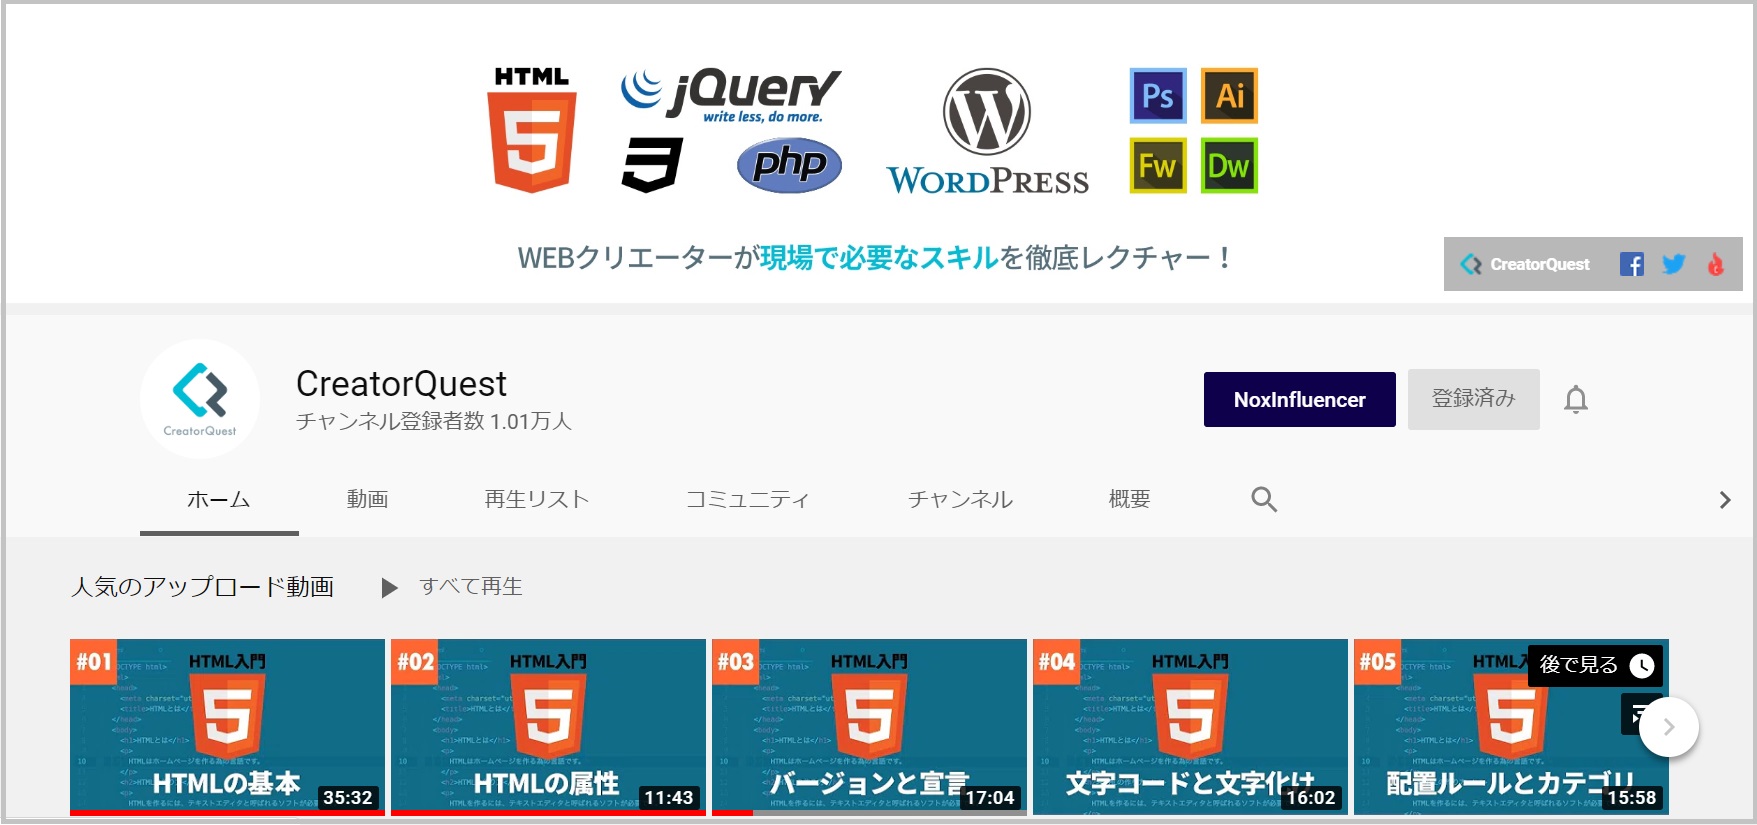This screenshot has width=1757, height=825.
Task: Click the 16:02 duration badge on video #04
Action: click(1311, 798)
